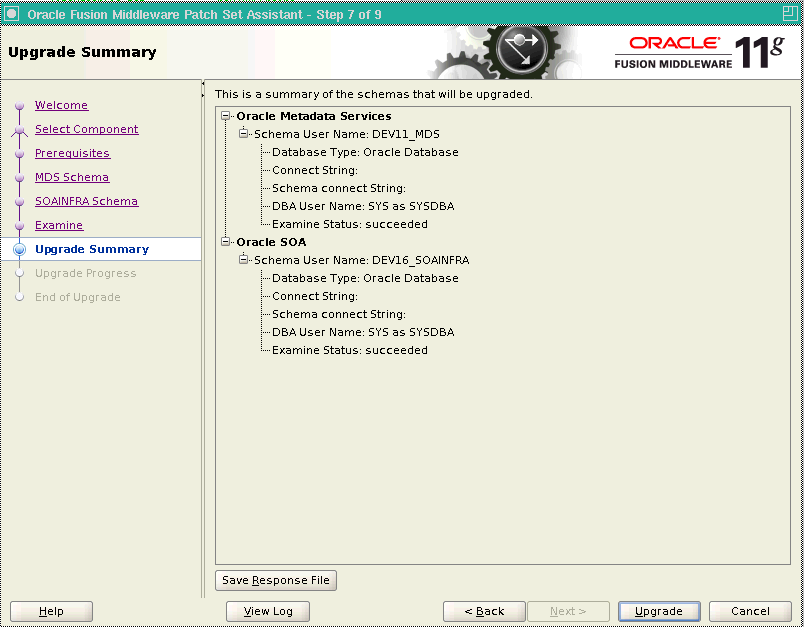
Task: Start the upgrade with the Upgrade button
Action: [659, 611]
